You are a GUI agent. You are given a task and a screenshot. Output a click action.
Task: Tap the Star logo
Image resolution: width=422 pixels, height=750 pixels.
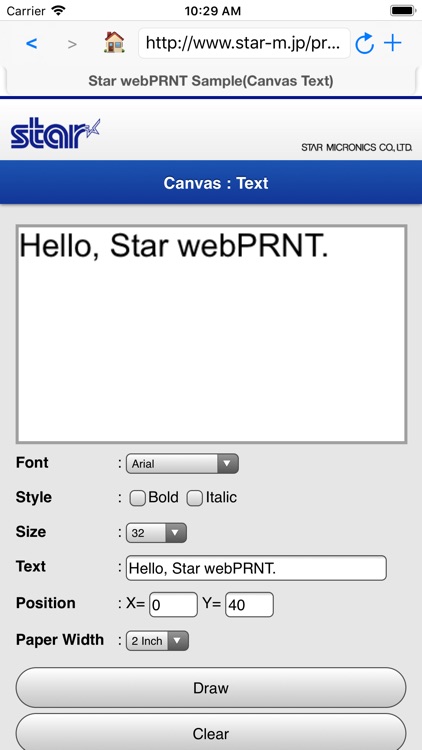(56, 133)
